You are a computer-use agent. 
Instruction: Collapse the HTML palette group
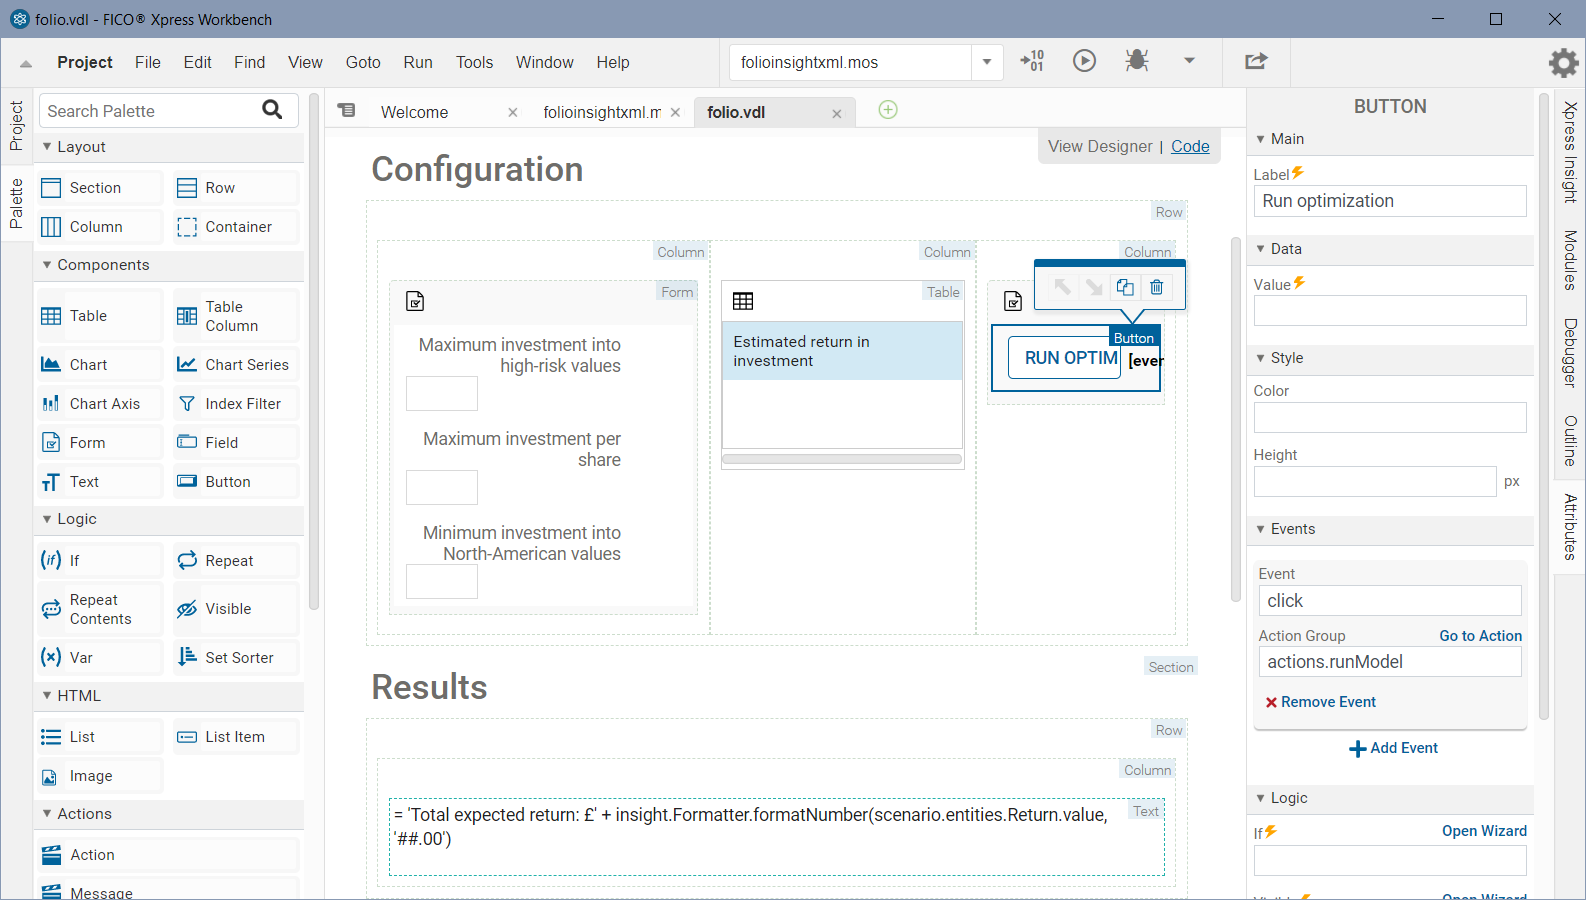click(x=47, y=695)
